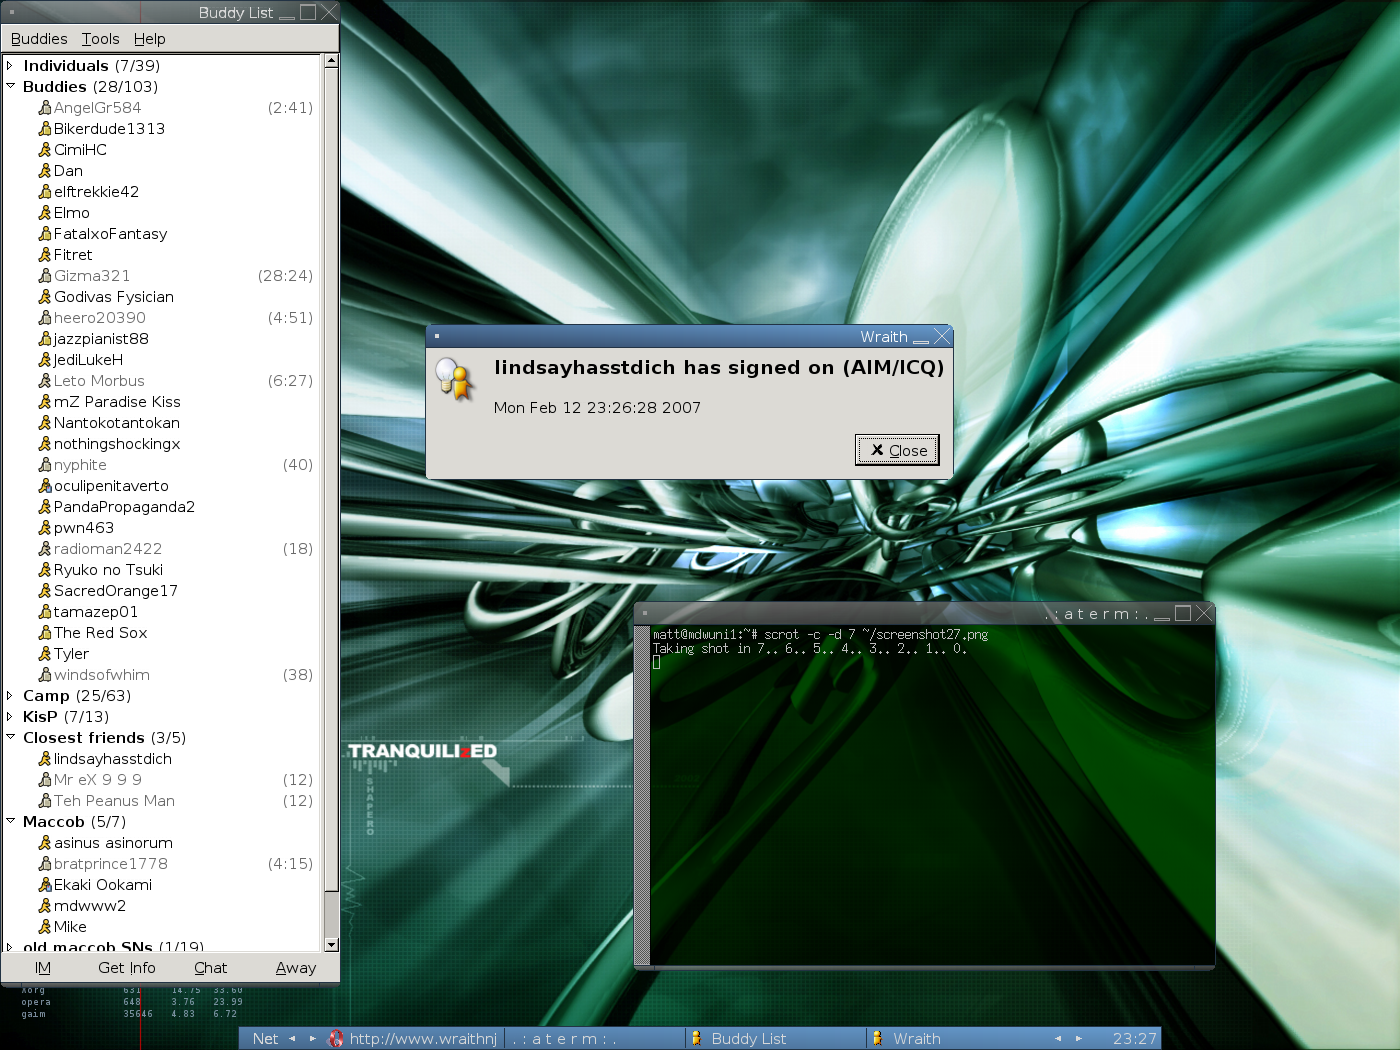Screen dimensions: 1400x1050
Task: Expand the Camp group
Action: [x=10, y=696]
